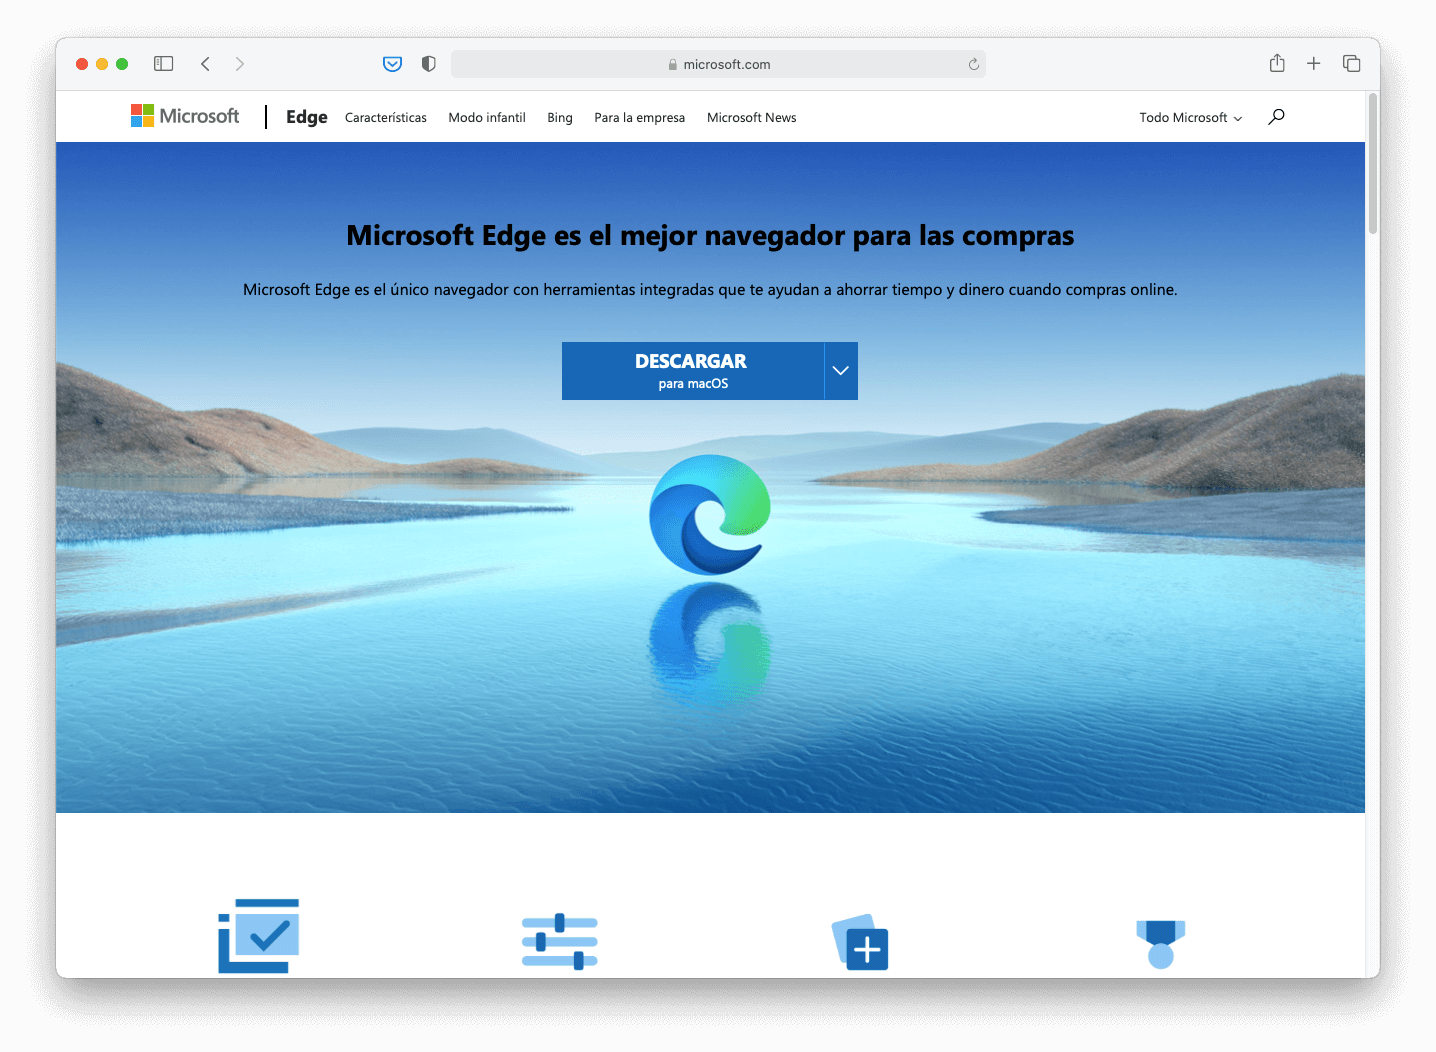
Task: Show all tabs with the tab overview control
Action: 1351,63
